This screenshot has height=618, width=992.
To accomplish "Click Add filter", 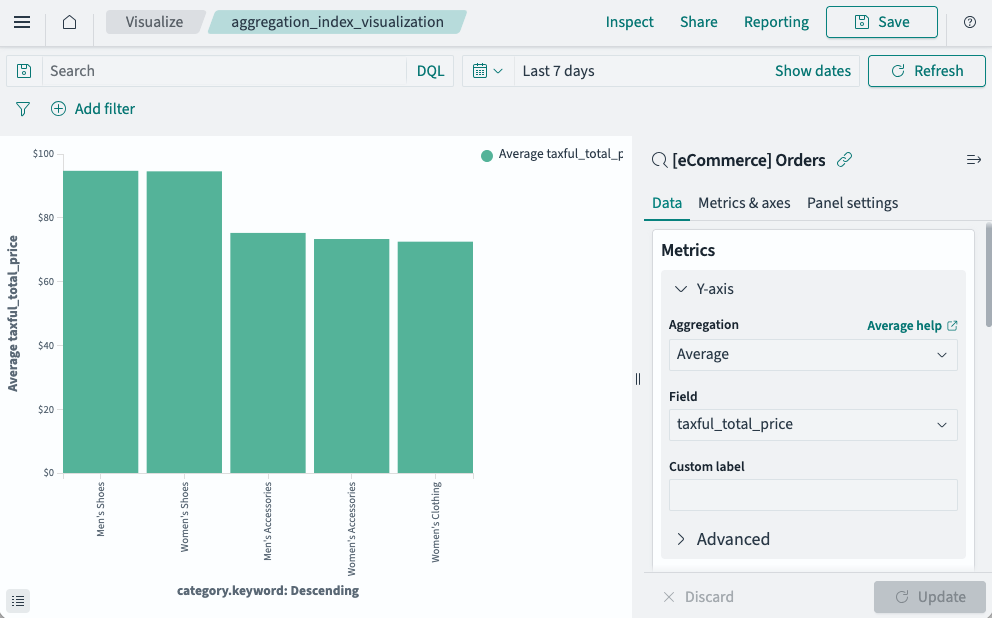I will [93, 109].
